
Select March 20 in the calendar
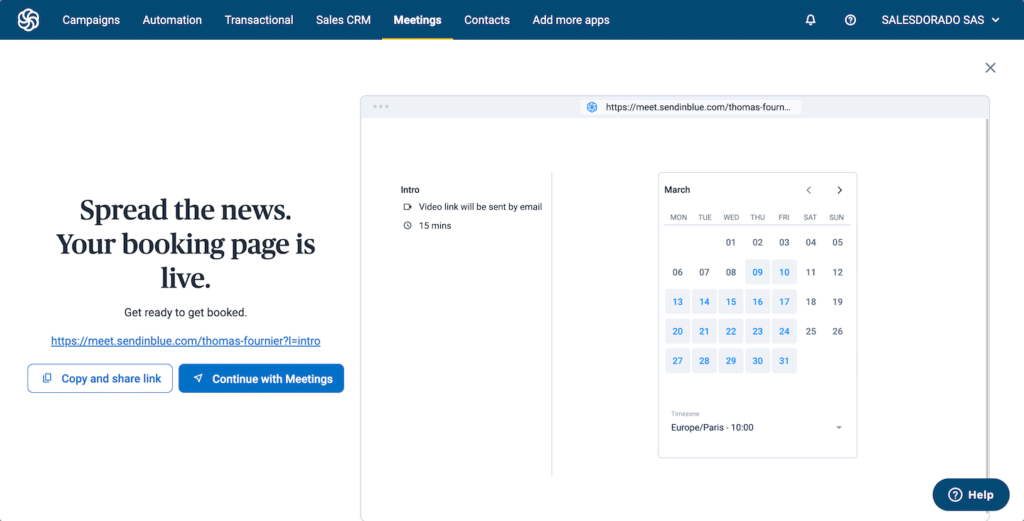[x=678, y=331]
